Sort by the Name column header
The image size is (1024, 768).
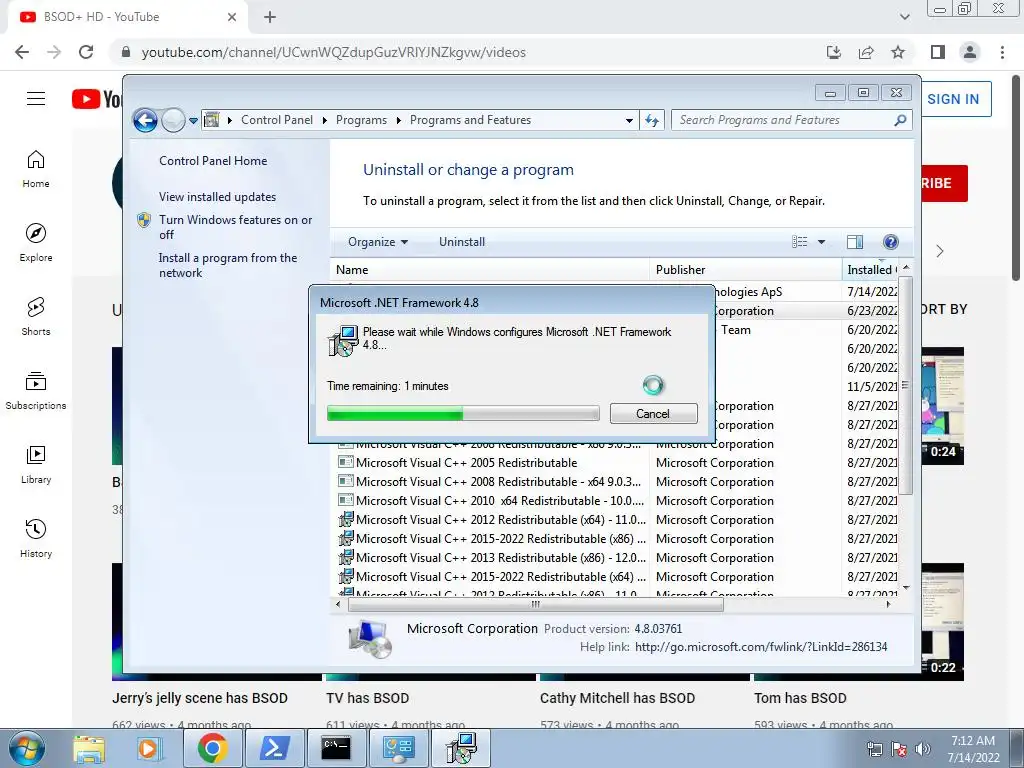pyautogui.click(x=490, y=270)
